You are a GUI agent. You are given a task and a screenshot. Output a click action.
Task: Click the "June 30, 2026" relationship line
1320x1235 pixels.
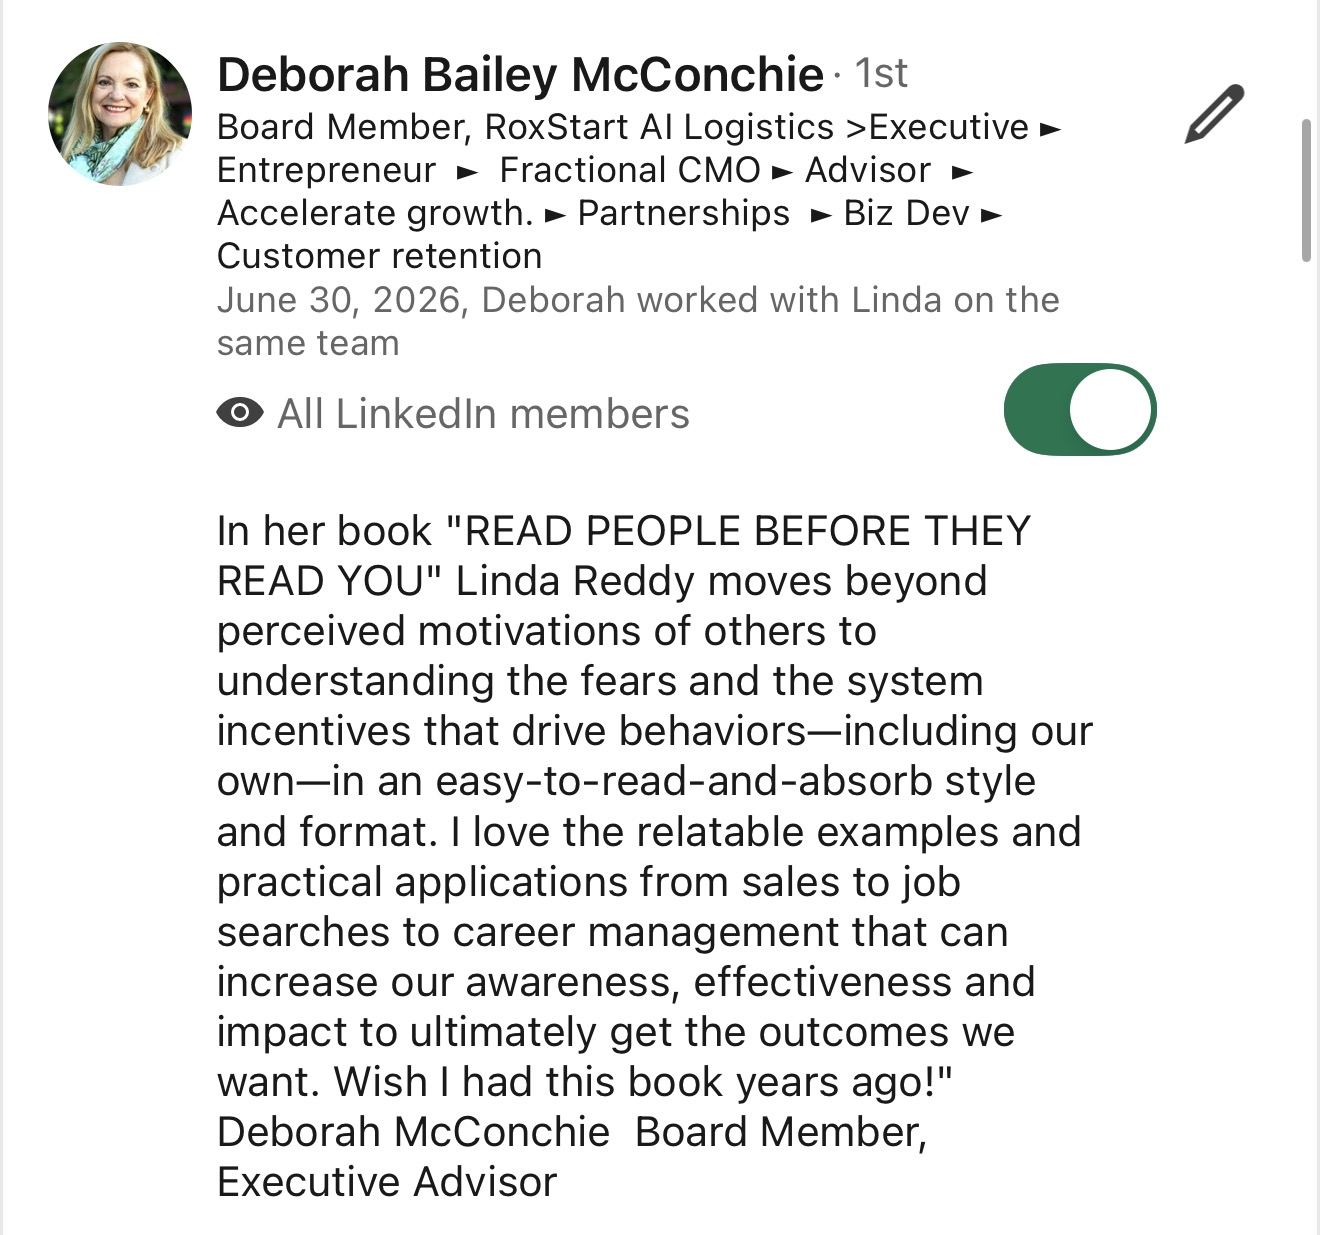[638, 321]
